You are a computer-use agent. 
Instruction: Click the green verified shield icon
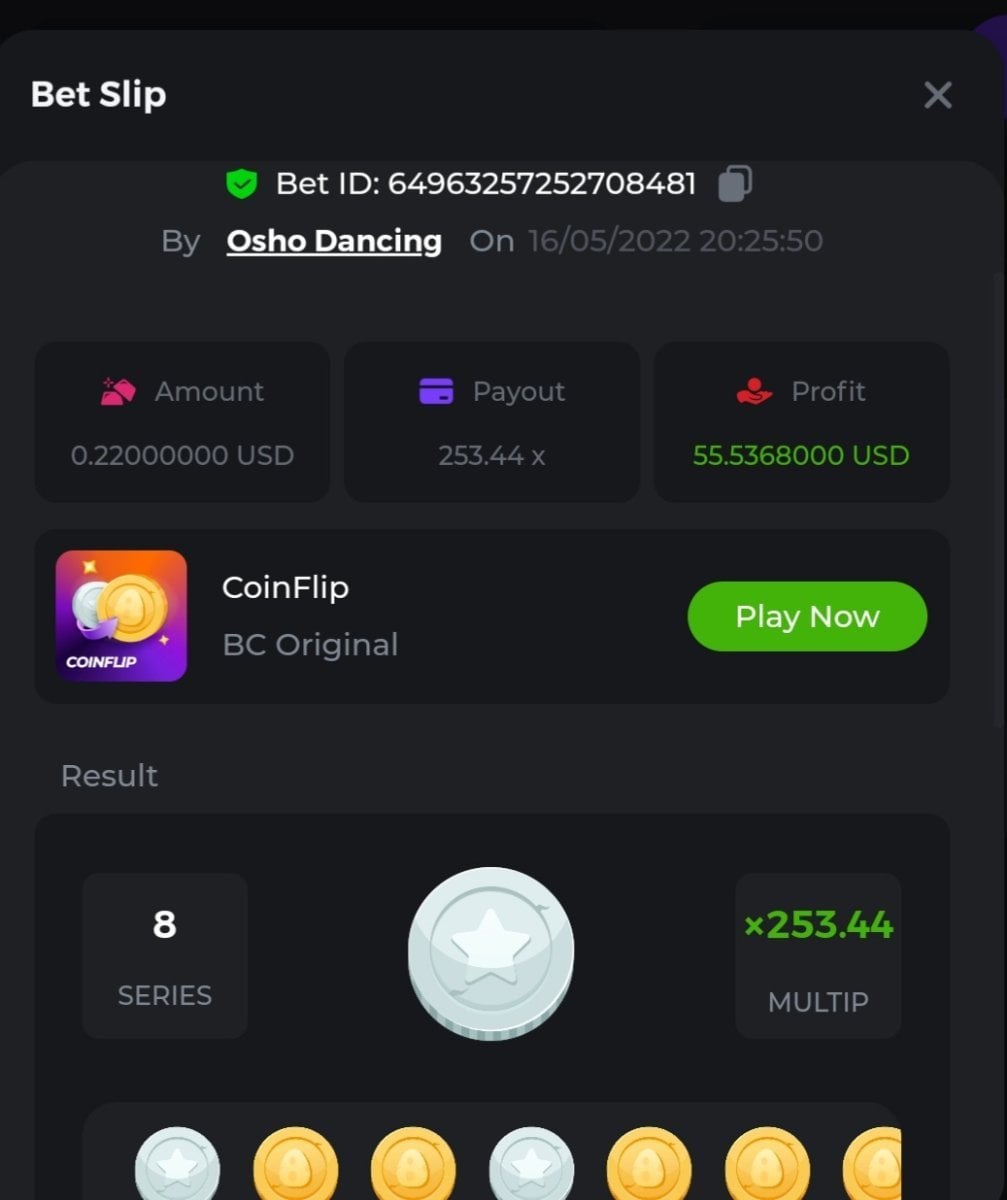[241, 184]
